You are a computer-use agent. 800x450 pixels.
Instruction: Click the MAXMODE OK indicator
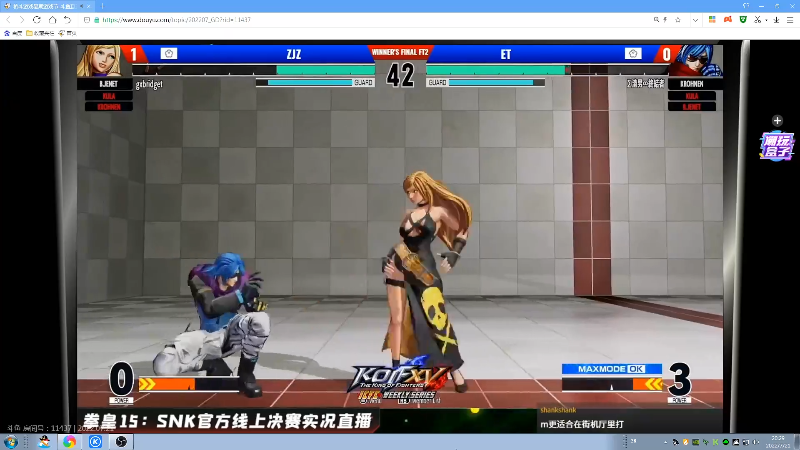click(612, 369)
